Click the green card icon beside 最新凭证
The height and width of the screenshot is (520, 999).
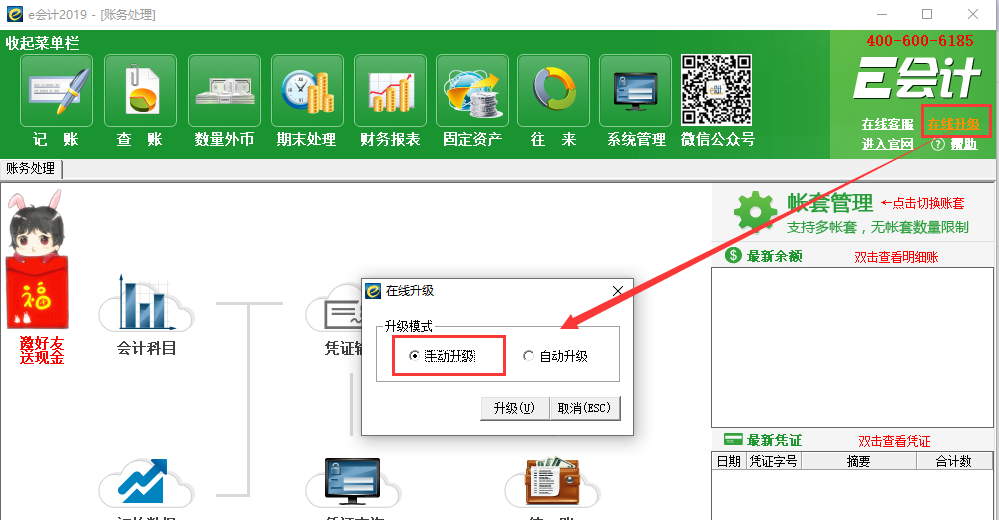(x=733, y=439)
